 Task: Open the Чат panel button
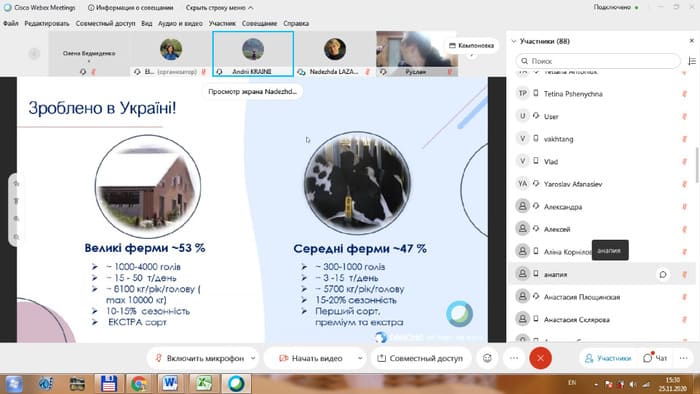click(655, 358)
